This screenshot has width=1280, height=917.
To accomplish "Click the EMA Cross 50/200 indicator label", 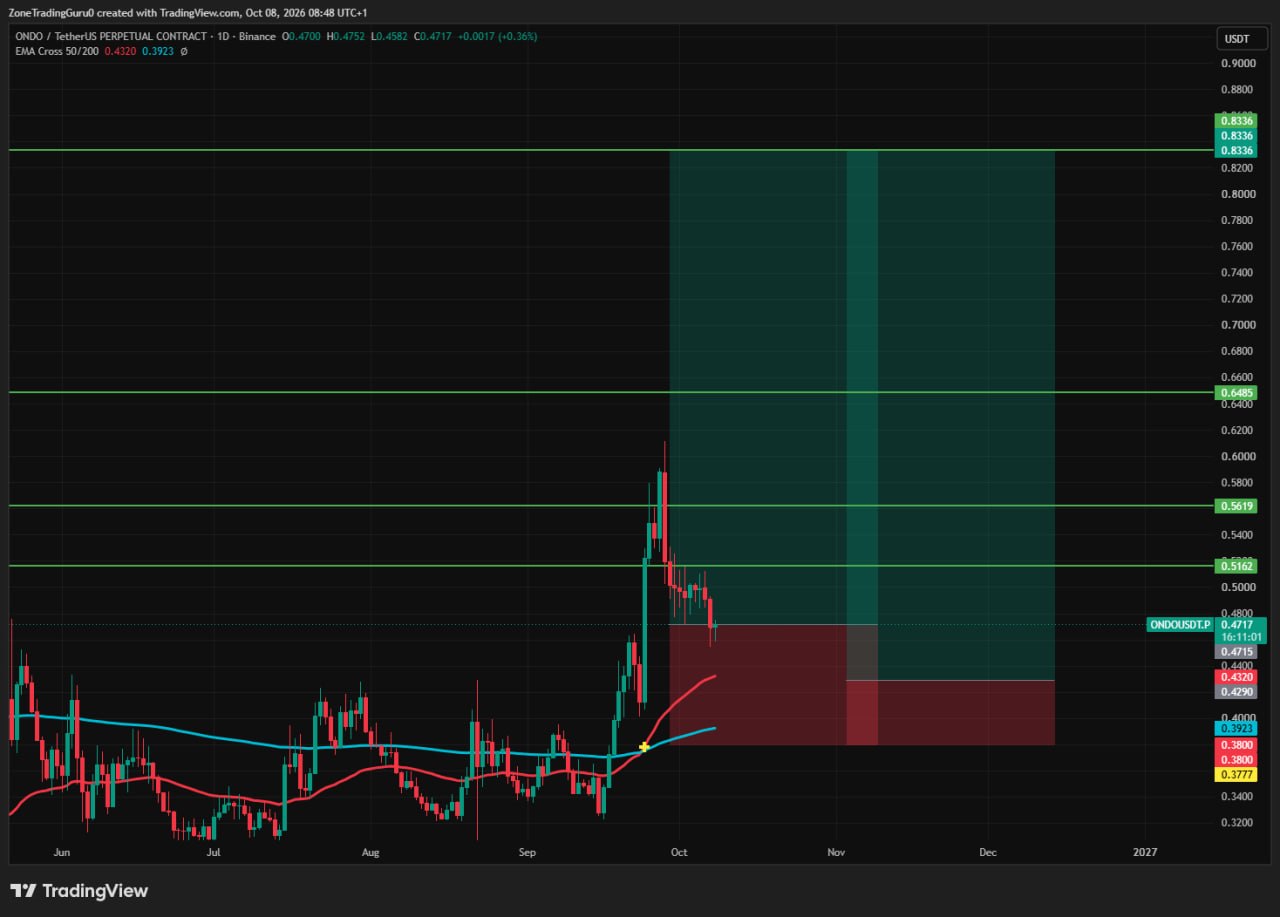I will point(55,51).
